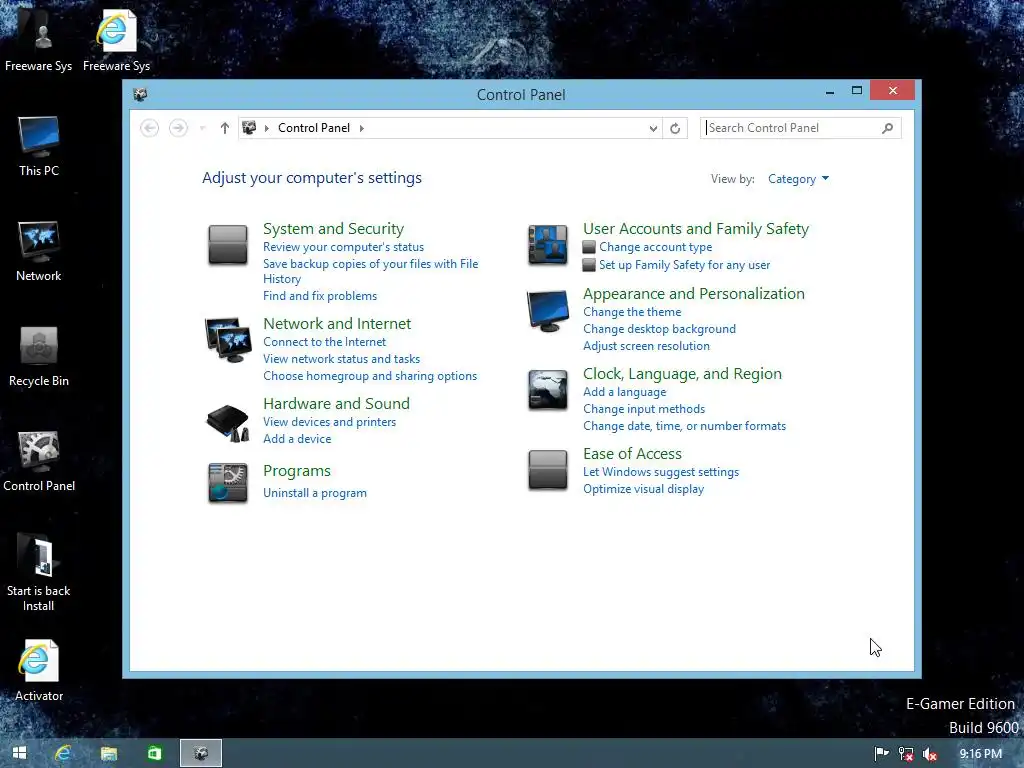Viewport: 1024px width, 768px height.
Task: Open Appearance and Personalization heading link
Action: (694, 293)
